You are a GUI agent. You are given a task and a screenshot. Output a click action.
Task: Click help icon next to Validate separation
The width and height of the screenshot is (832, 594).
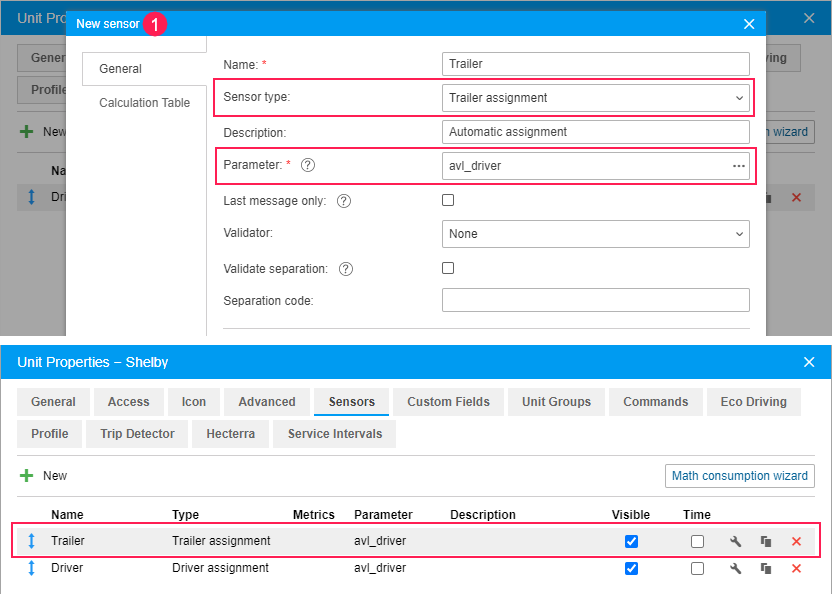346,269
